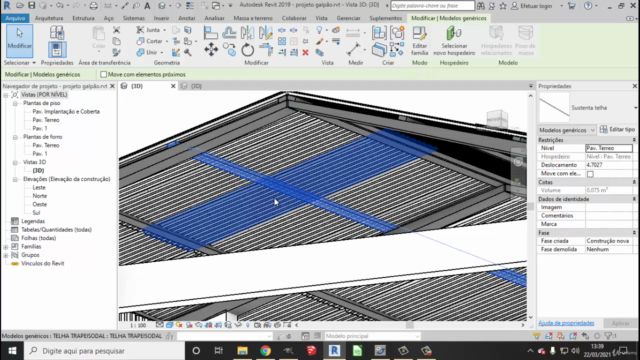Image resolution: width=640 pixels, height=360 pixels.
Task: Click the Open folder icon in quick access toolbar
Action: [x=20, y=6]
